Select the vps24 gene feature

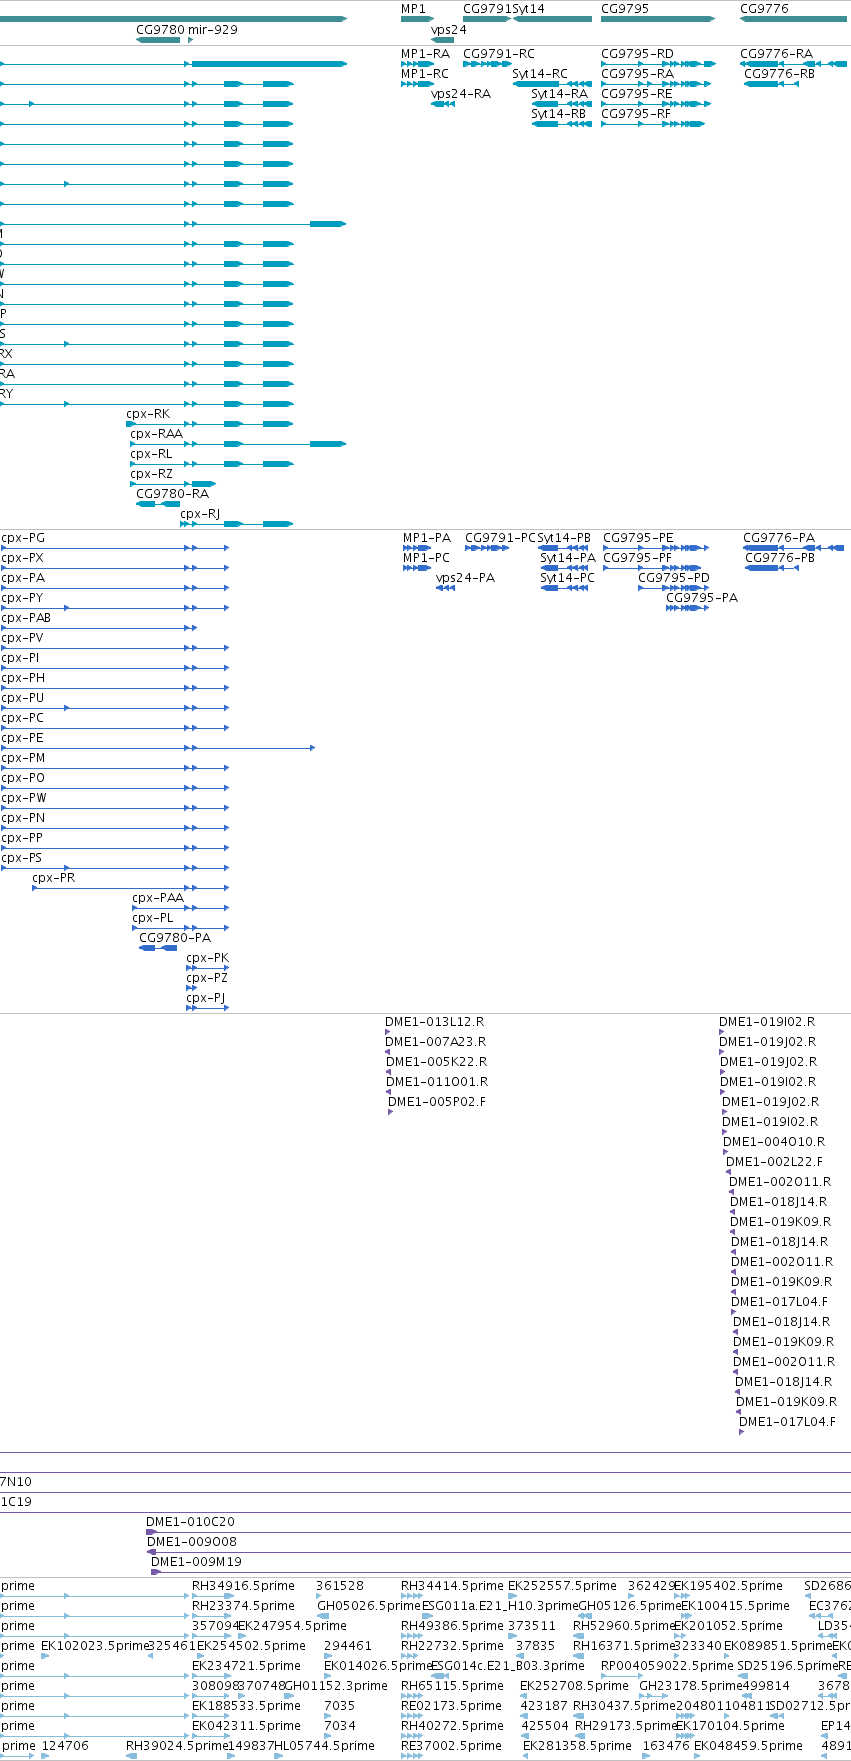(x=443, y=40)
